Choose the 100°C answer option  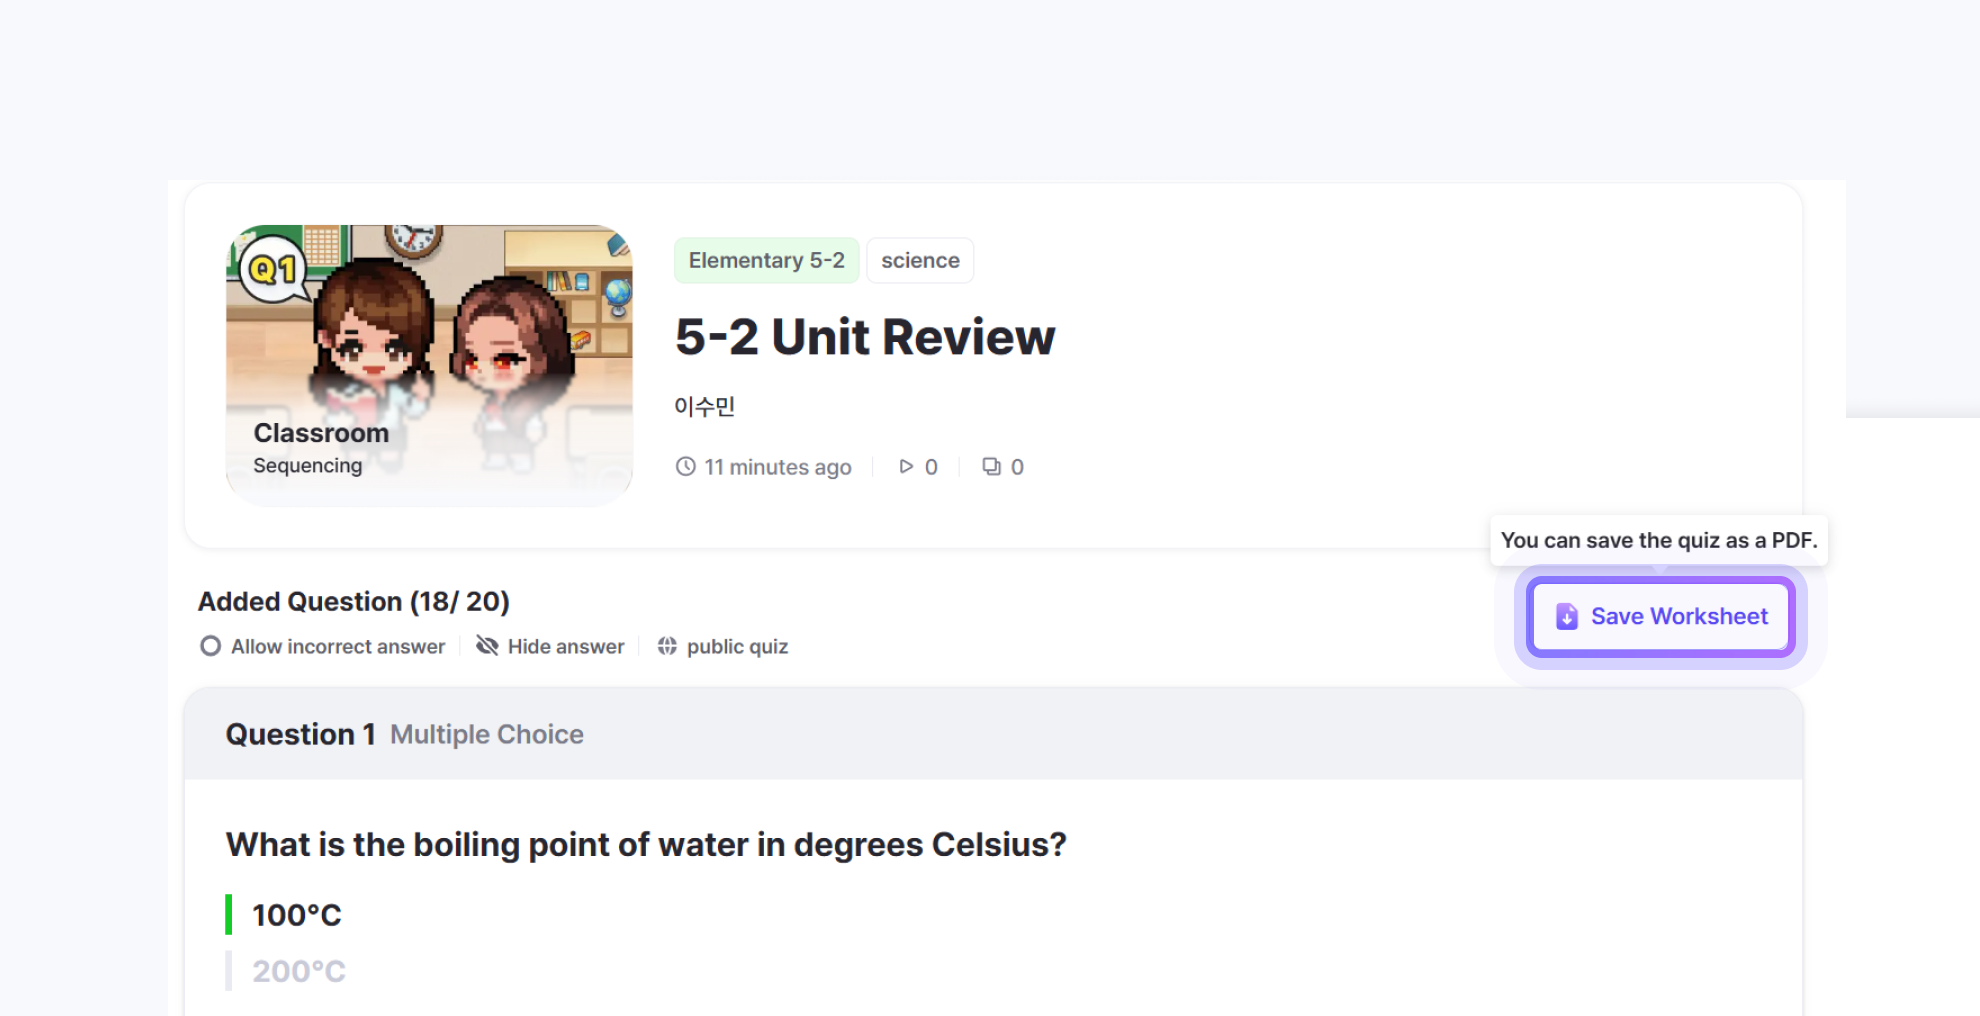[x=297, y=915]
